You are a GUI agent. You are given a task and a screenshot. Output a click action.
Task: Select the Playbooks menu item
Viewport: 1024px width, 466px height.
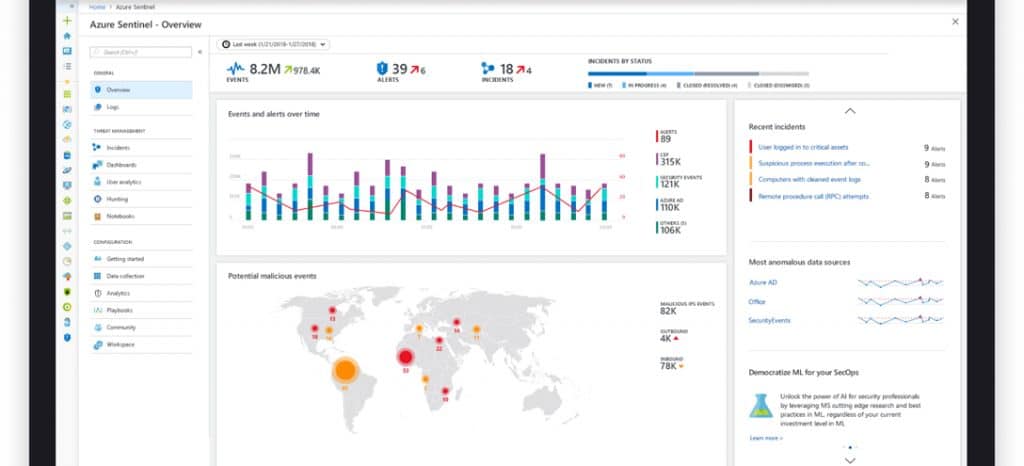(x=142, y=310)
